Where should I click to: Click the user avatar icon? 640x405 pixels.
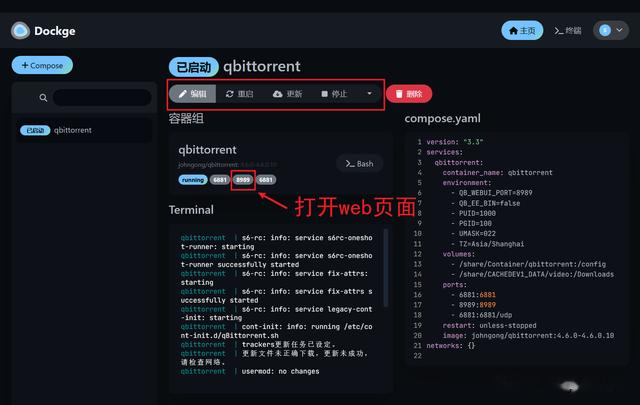605,30
